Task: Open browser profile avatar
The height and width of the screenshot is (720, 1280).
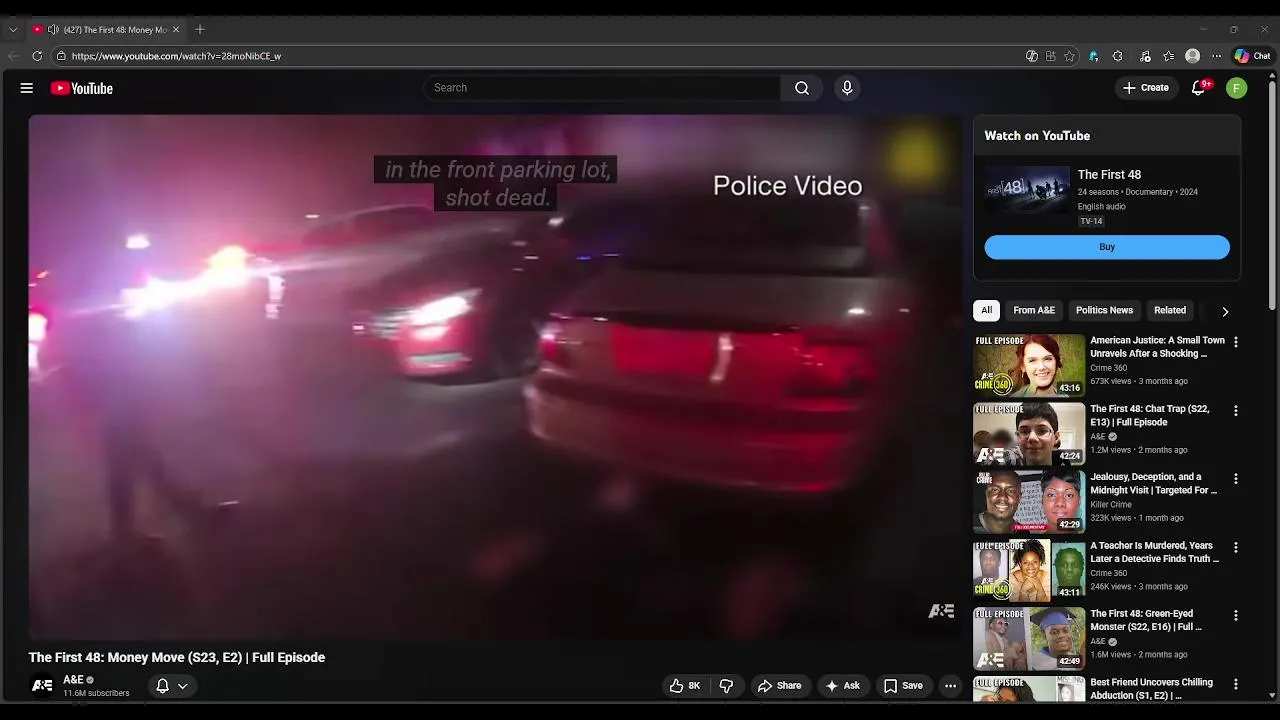Action: (x=1192, y=56)
